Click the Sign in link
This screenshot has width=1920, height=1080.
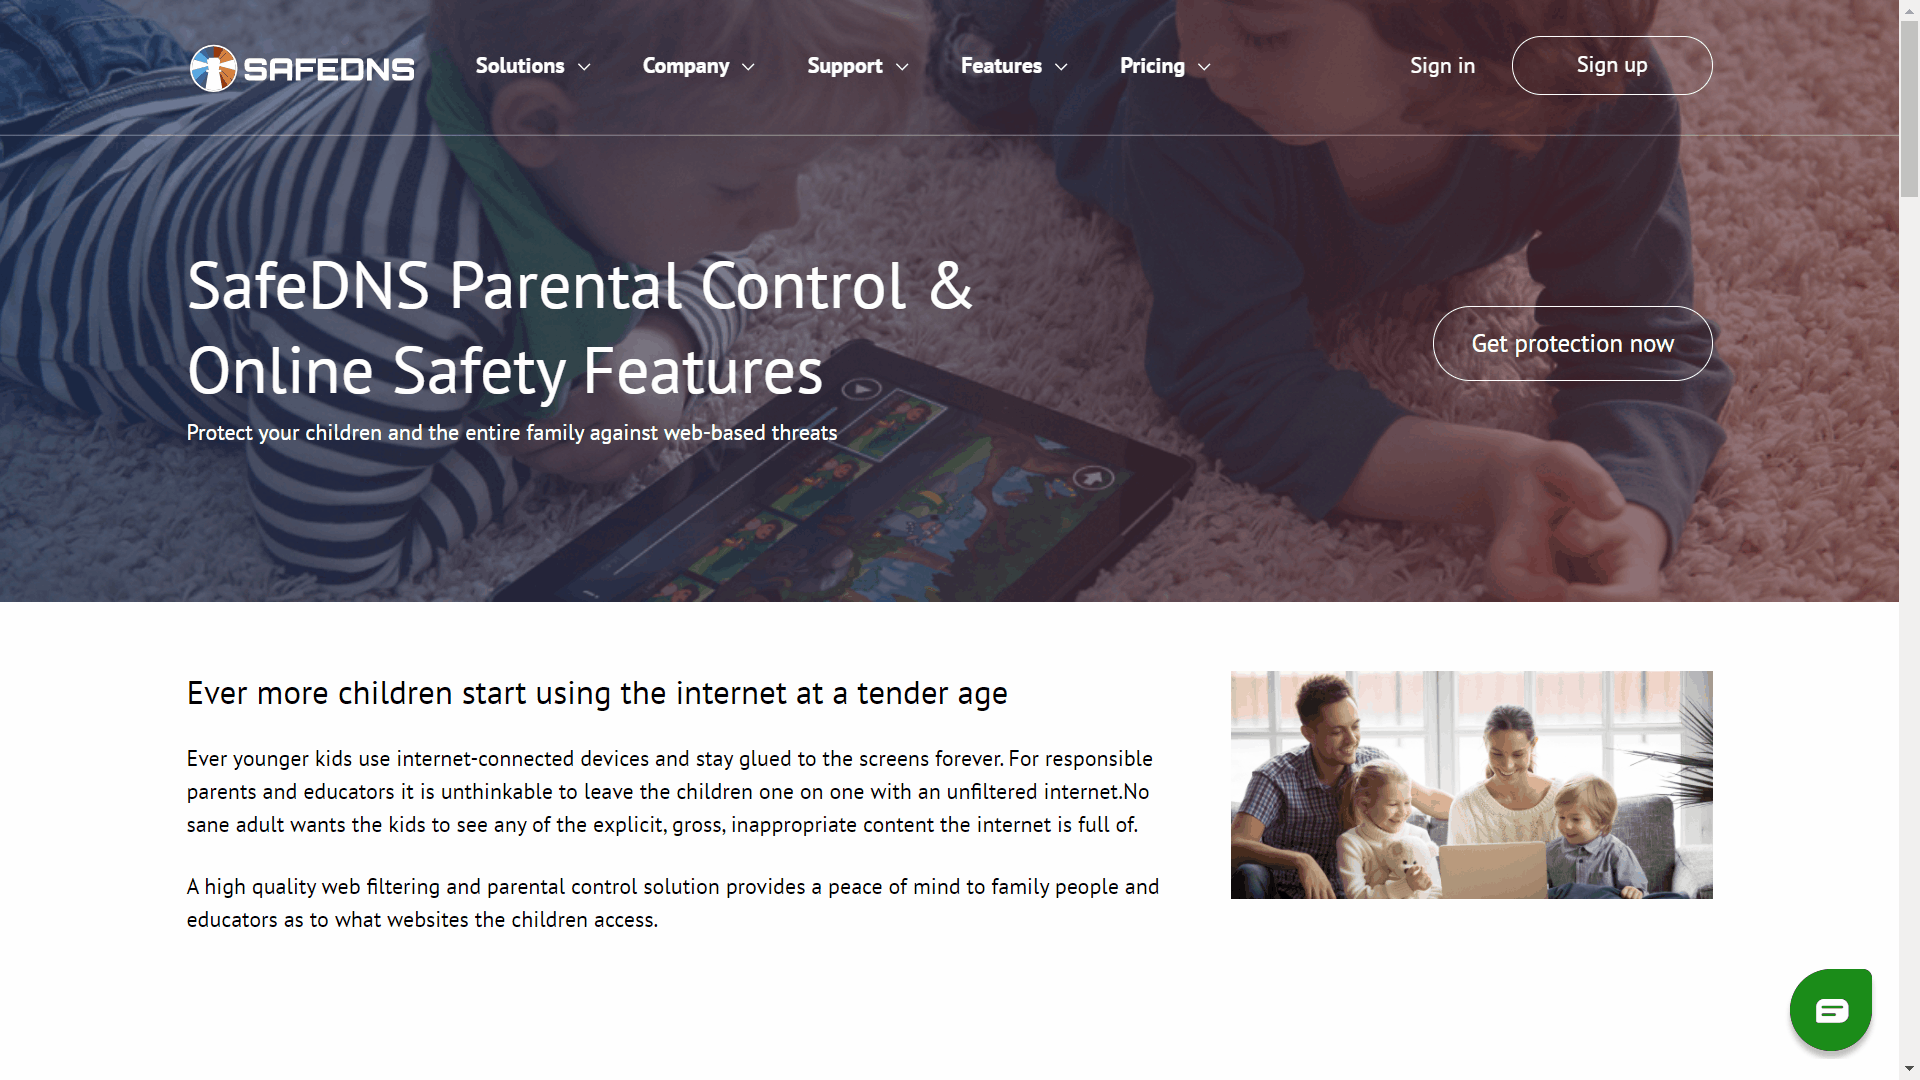click(1441, 65)
